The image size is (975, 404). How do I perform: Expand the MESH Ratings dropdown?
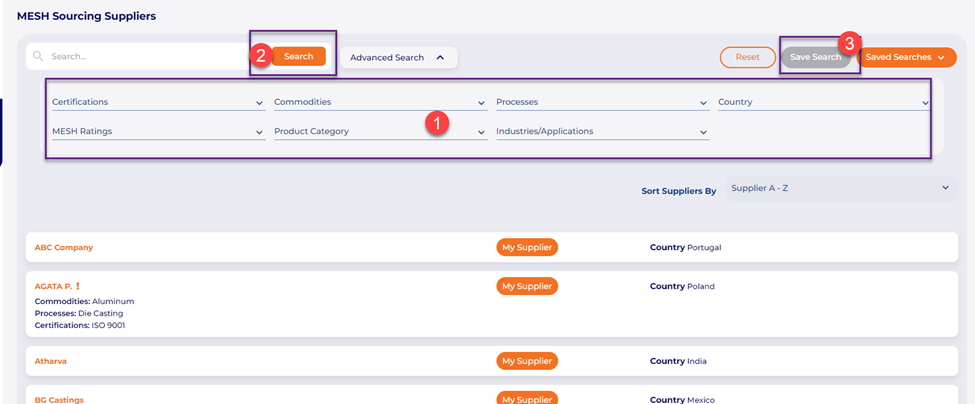tap(157, 132)
